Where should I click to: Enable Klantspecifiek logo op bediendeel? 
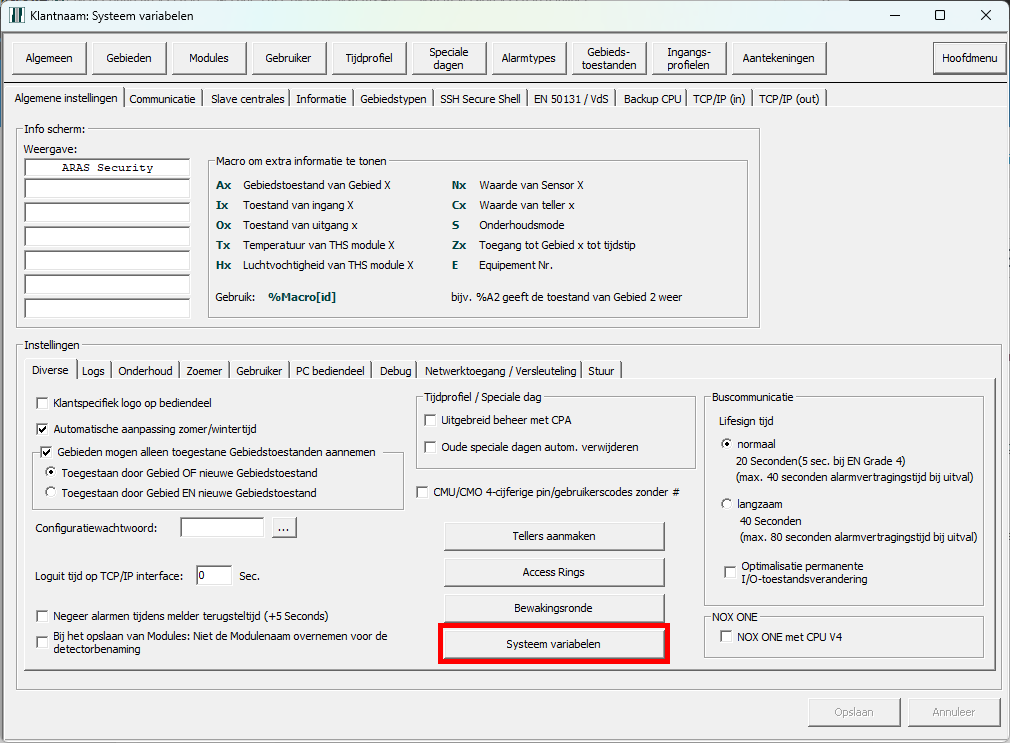(43, 404)
